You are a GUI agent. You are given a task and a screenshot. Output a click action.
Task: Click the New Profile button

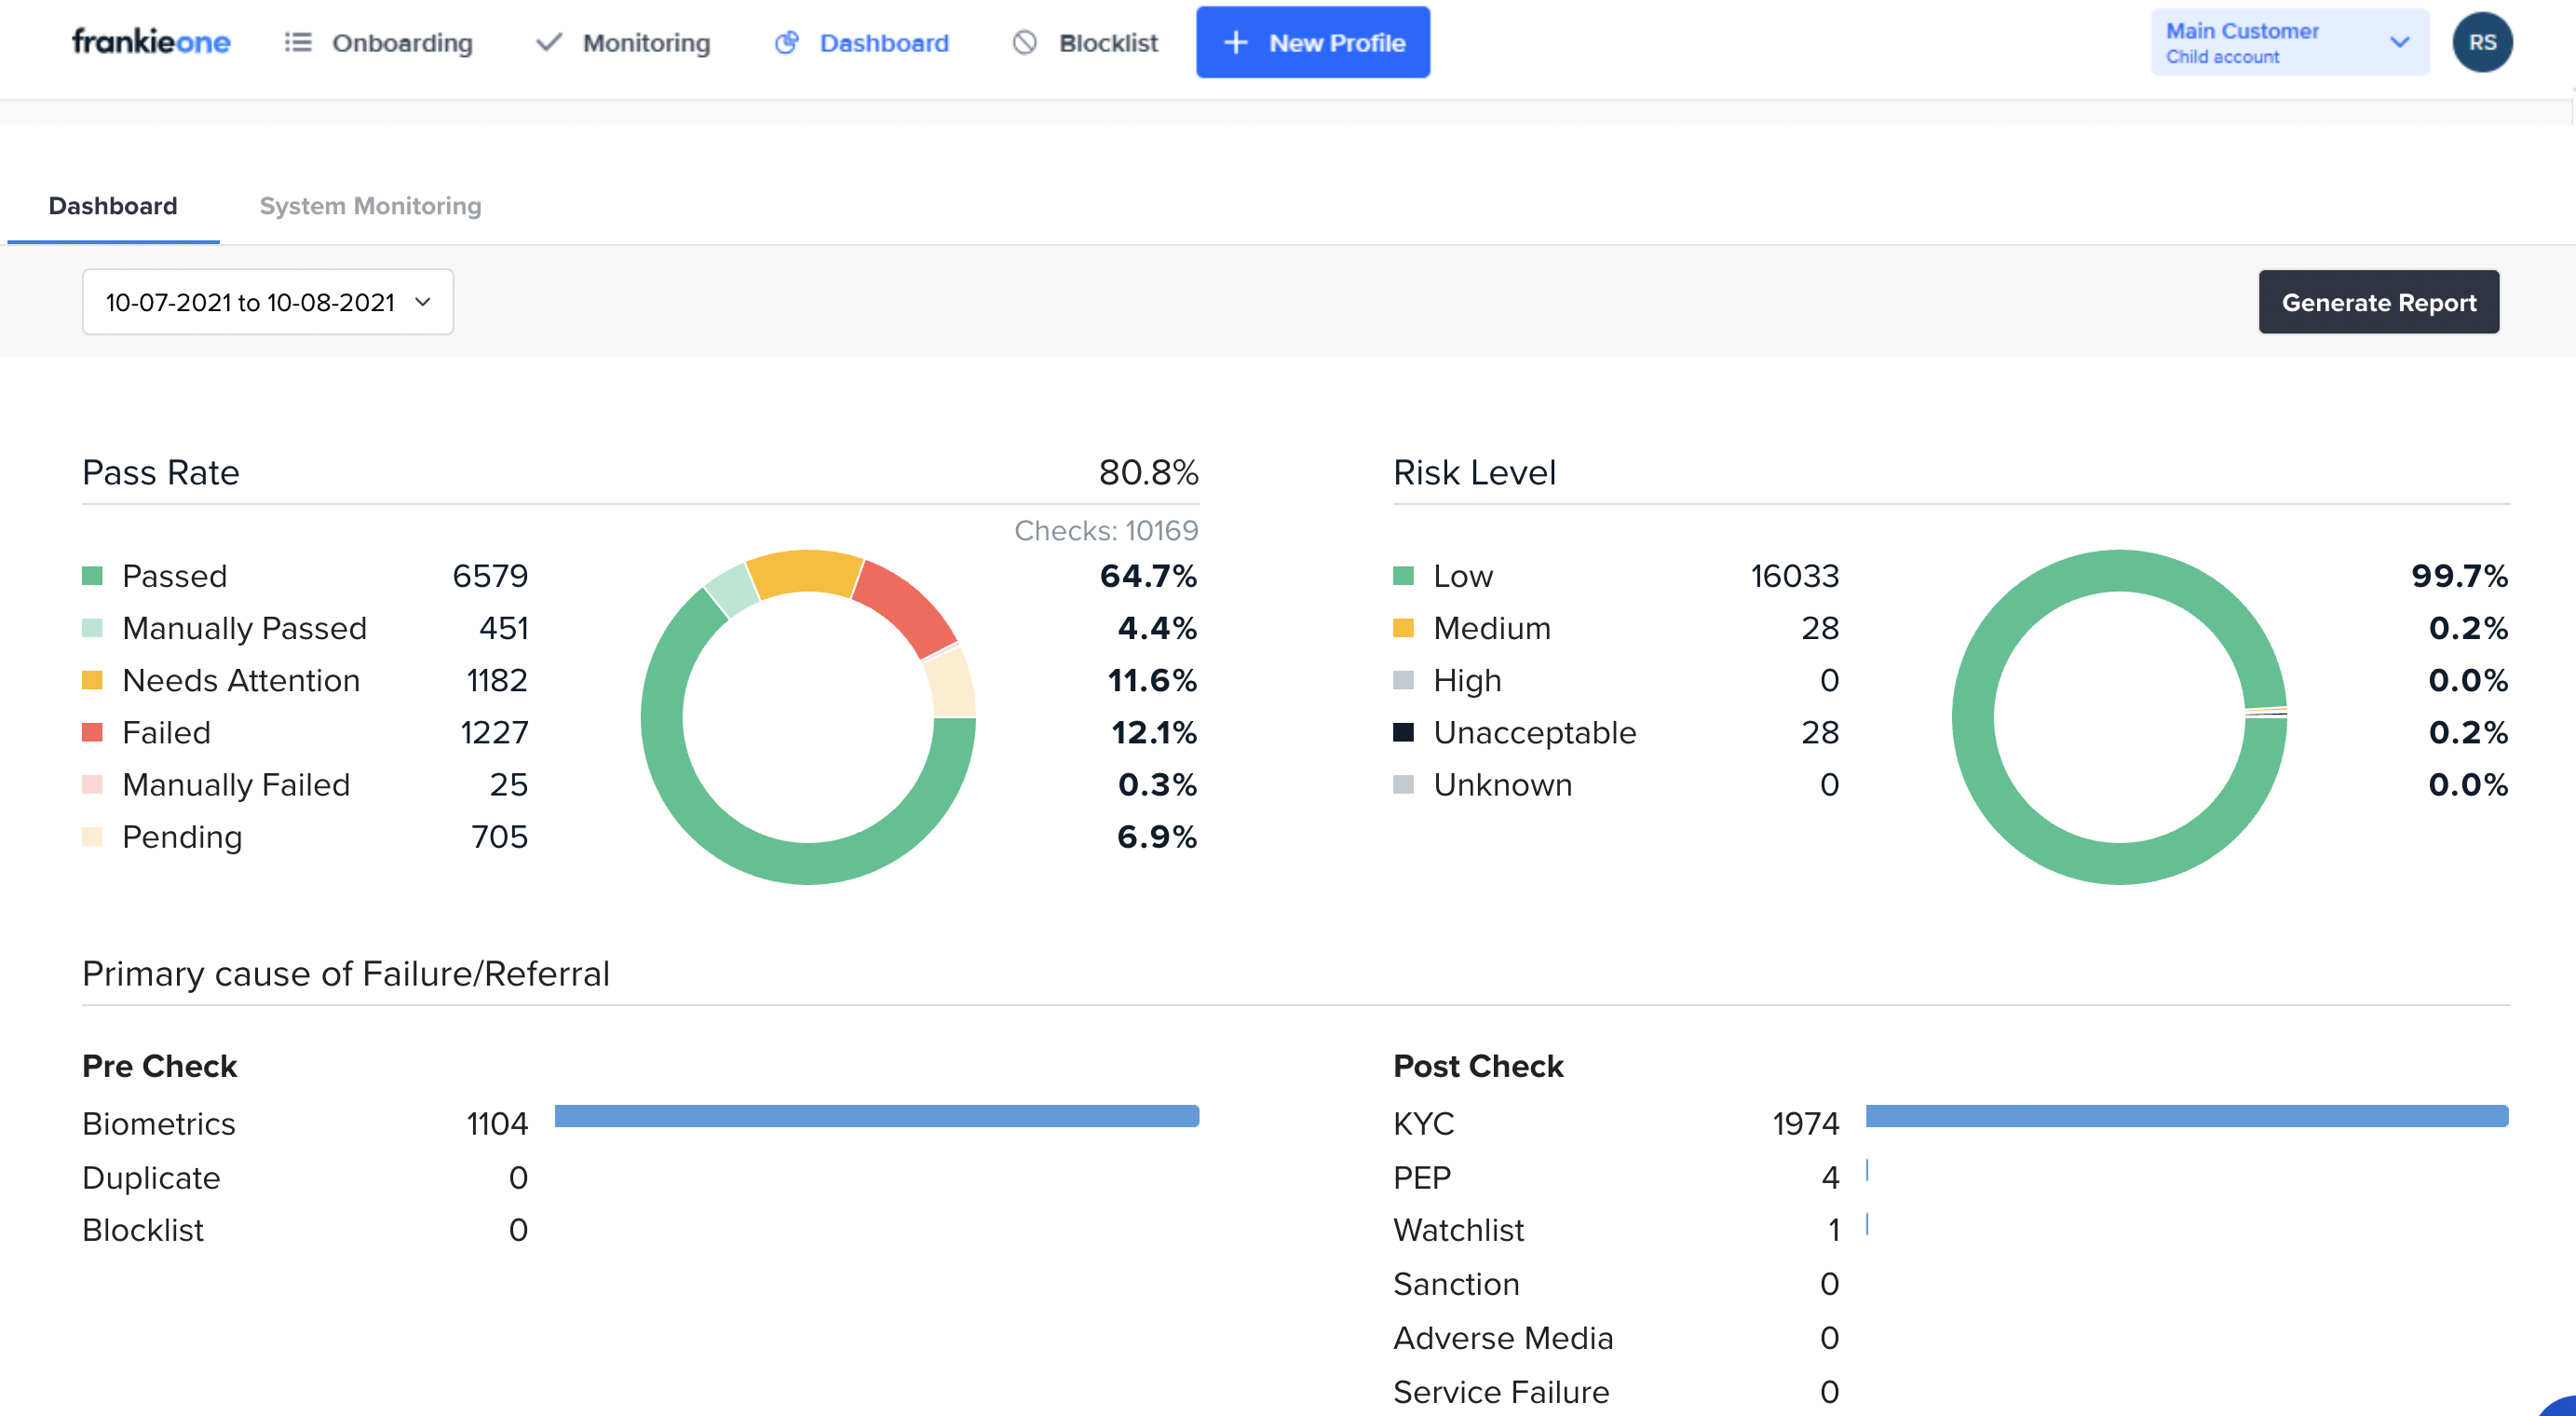[1336, 42]
